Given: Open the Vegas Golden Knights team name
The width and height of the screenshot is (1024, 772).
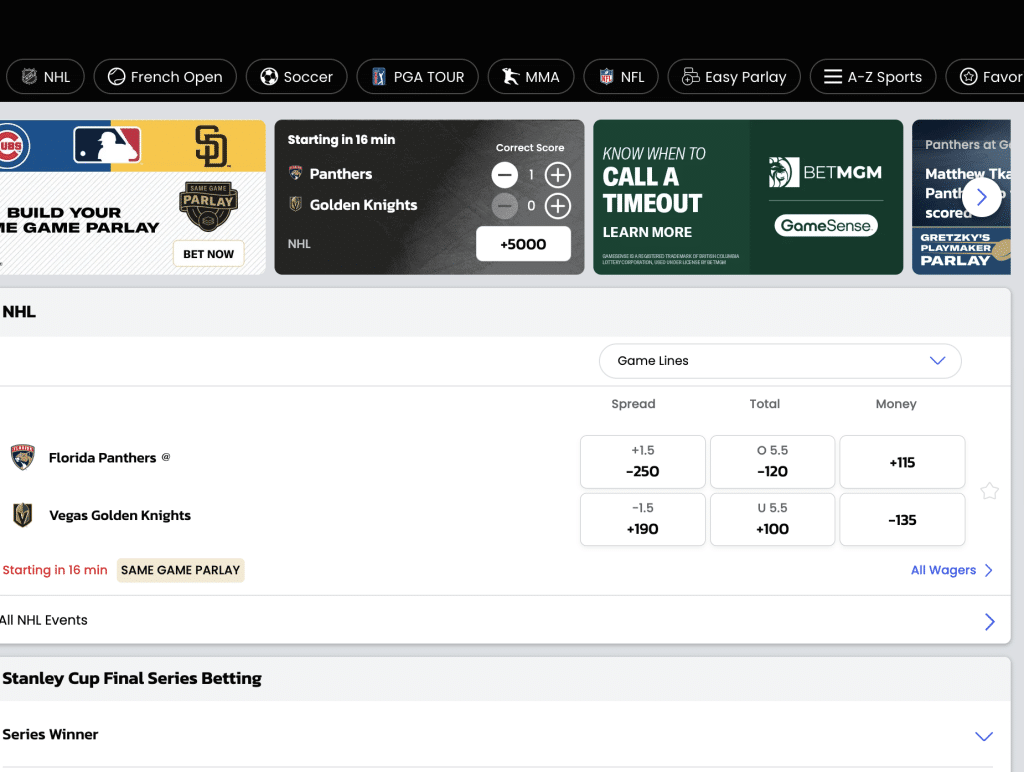Looking at the screenshot, I should coord(120,515).
